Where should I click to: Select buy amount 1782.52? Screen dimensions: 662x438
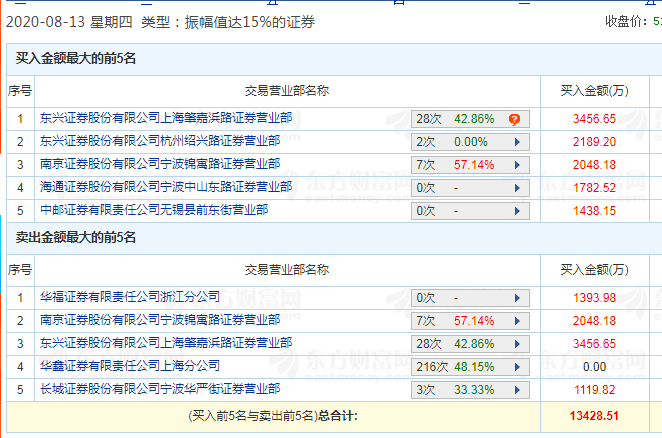[x=594, y=188]
